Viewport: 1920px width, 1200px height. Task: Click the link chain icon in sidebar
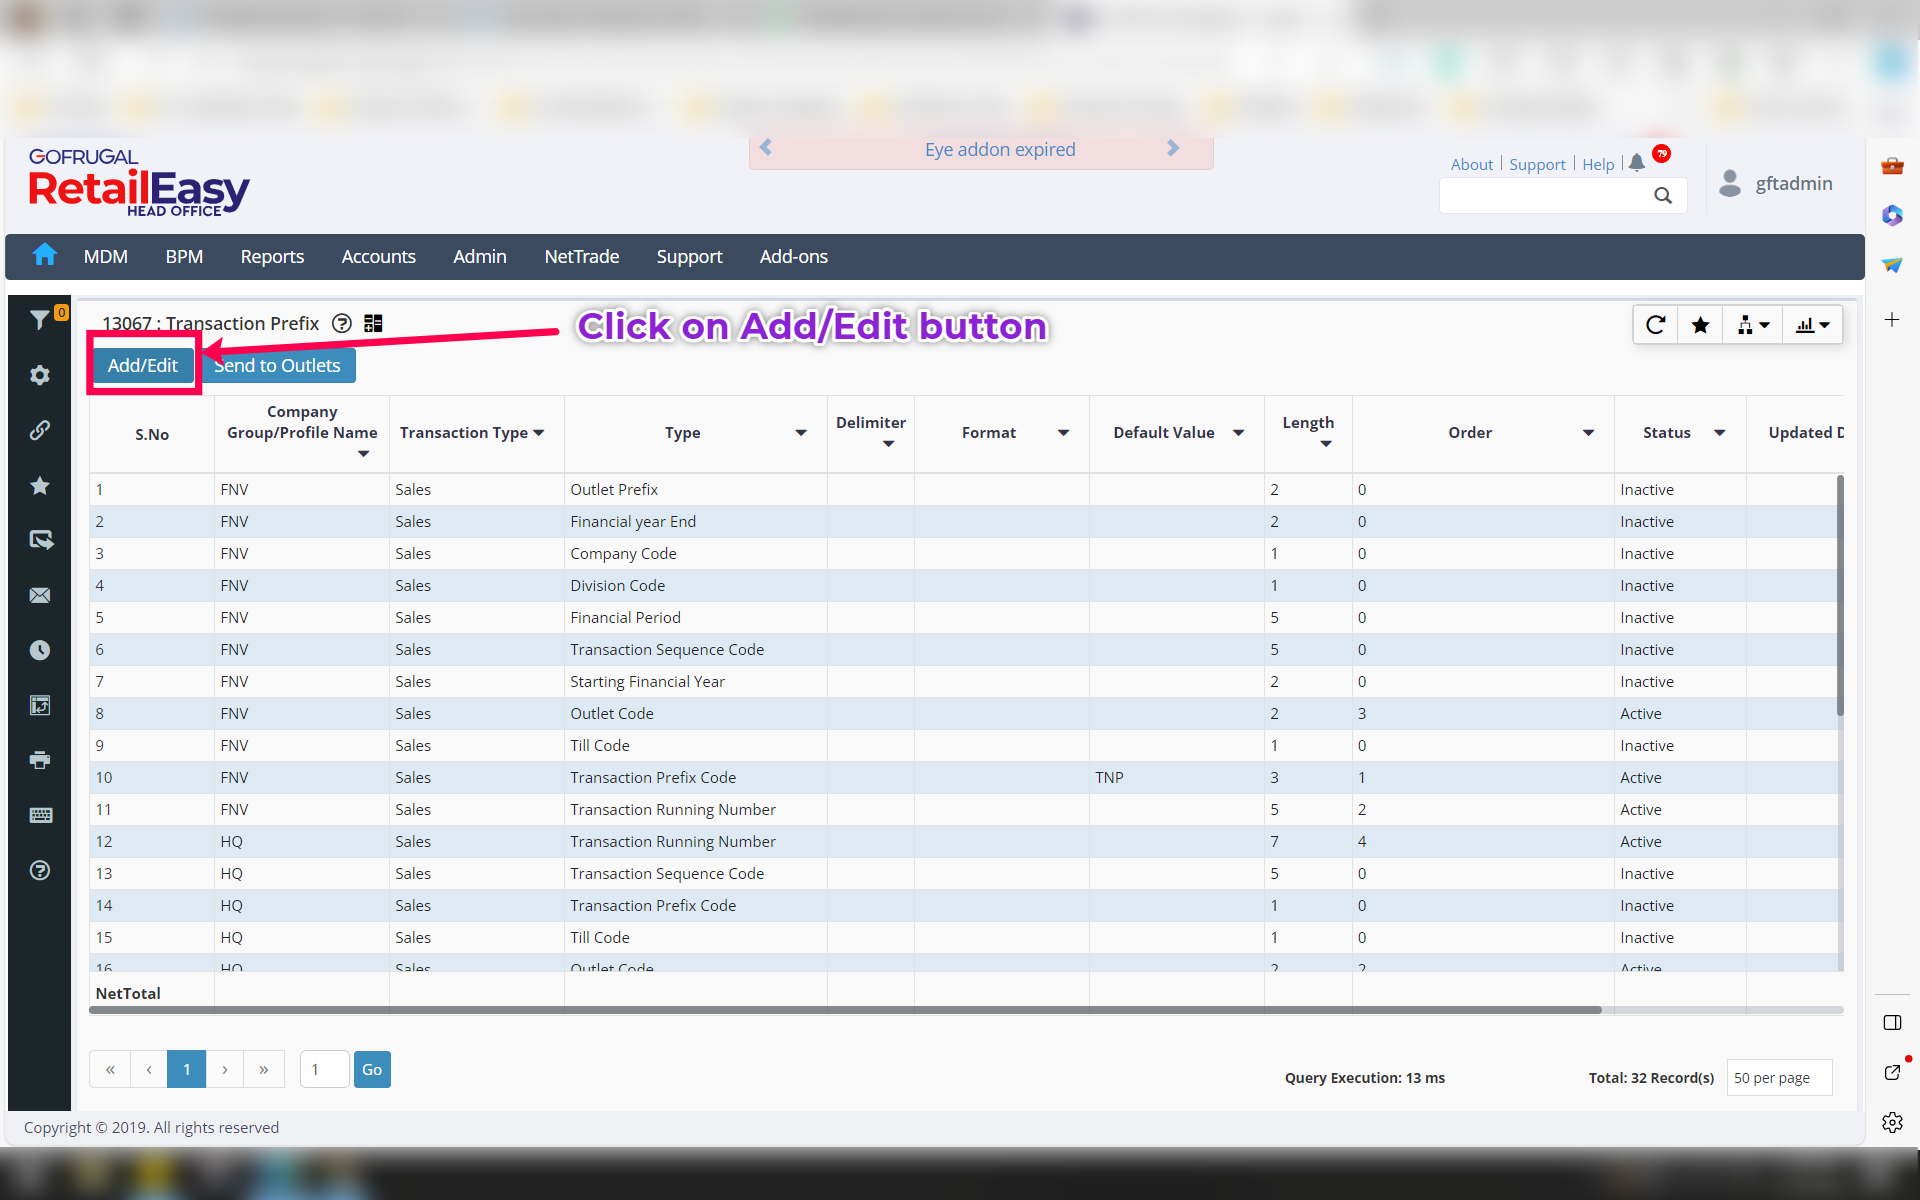click(x=39, y=430)
